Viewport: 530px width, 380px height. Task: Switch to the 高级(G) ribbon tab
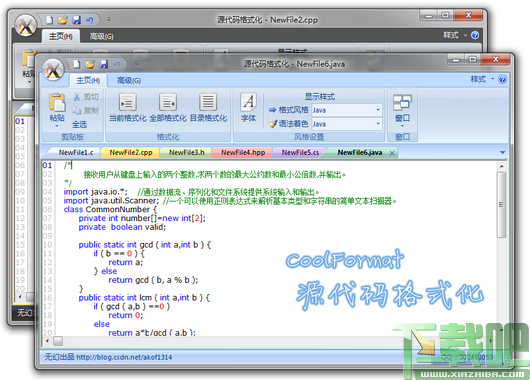click(129, 80)
